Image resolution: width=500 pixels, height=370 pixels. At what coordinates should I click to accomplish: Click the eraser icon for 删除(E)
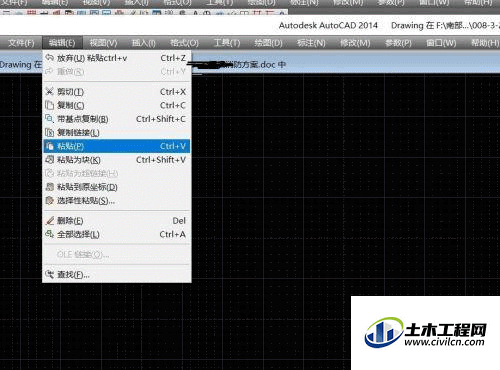[x=49, y=220]
